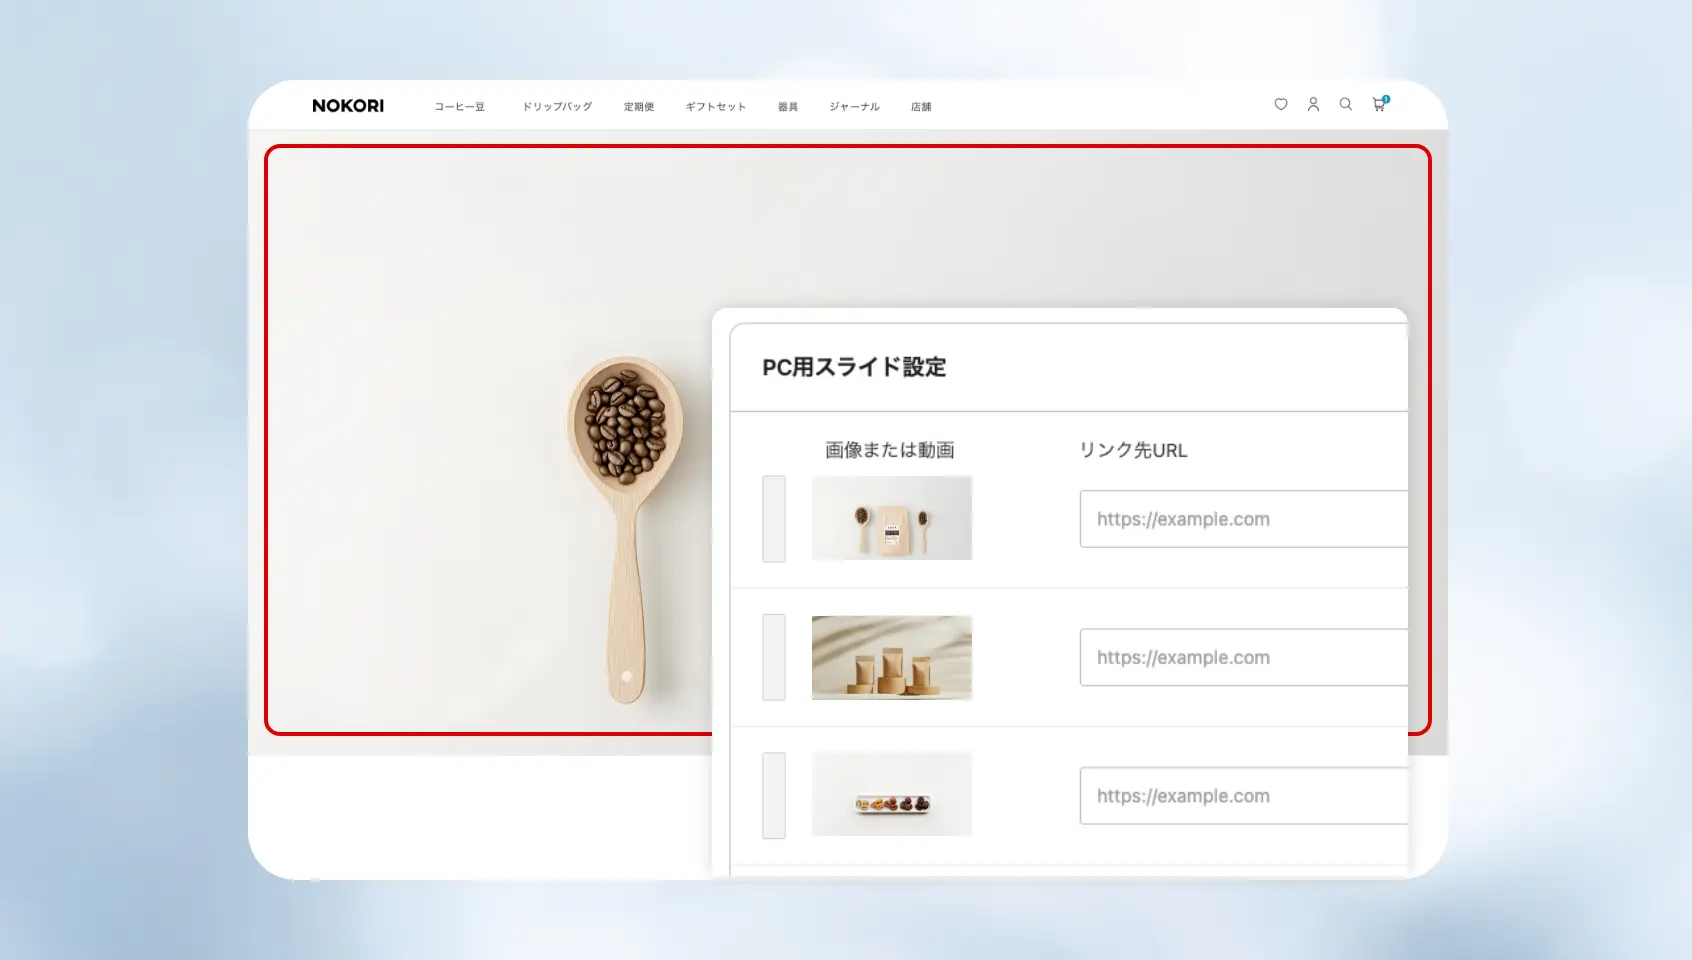
Task: Open the ジャーナル page
Action: [855, 107]
